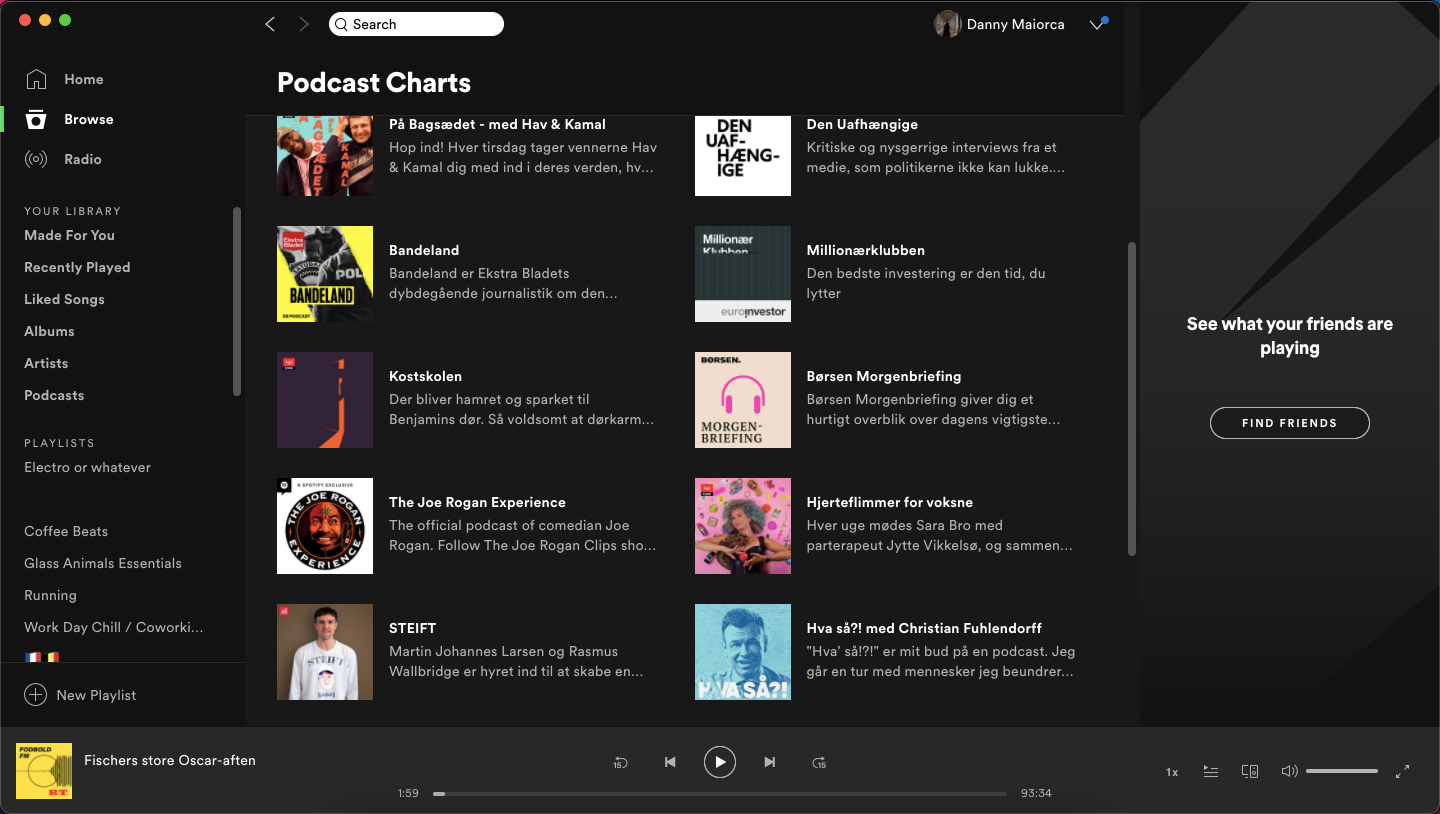This screenshot has width=1440, height=814.
Task: Select the Running playlist
Action: click(50, 595)
